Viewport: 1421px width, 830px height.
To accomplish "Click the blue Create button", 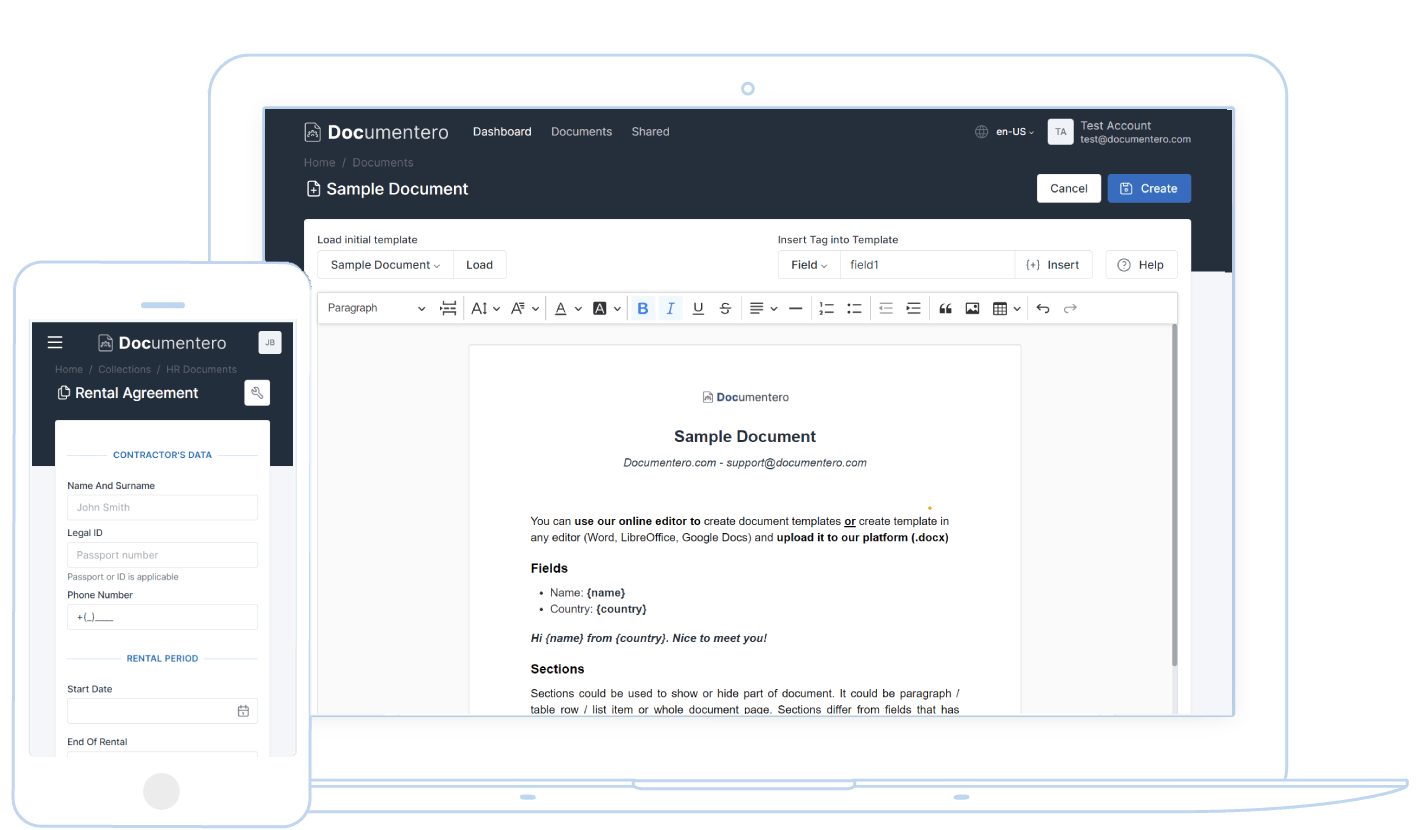I will click(1149, 188).
